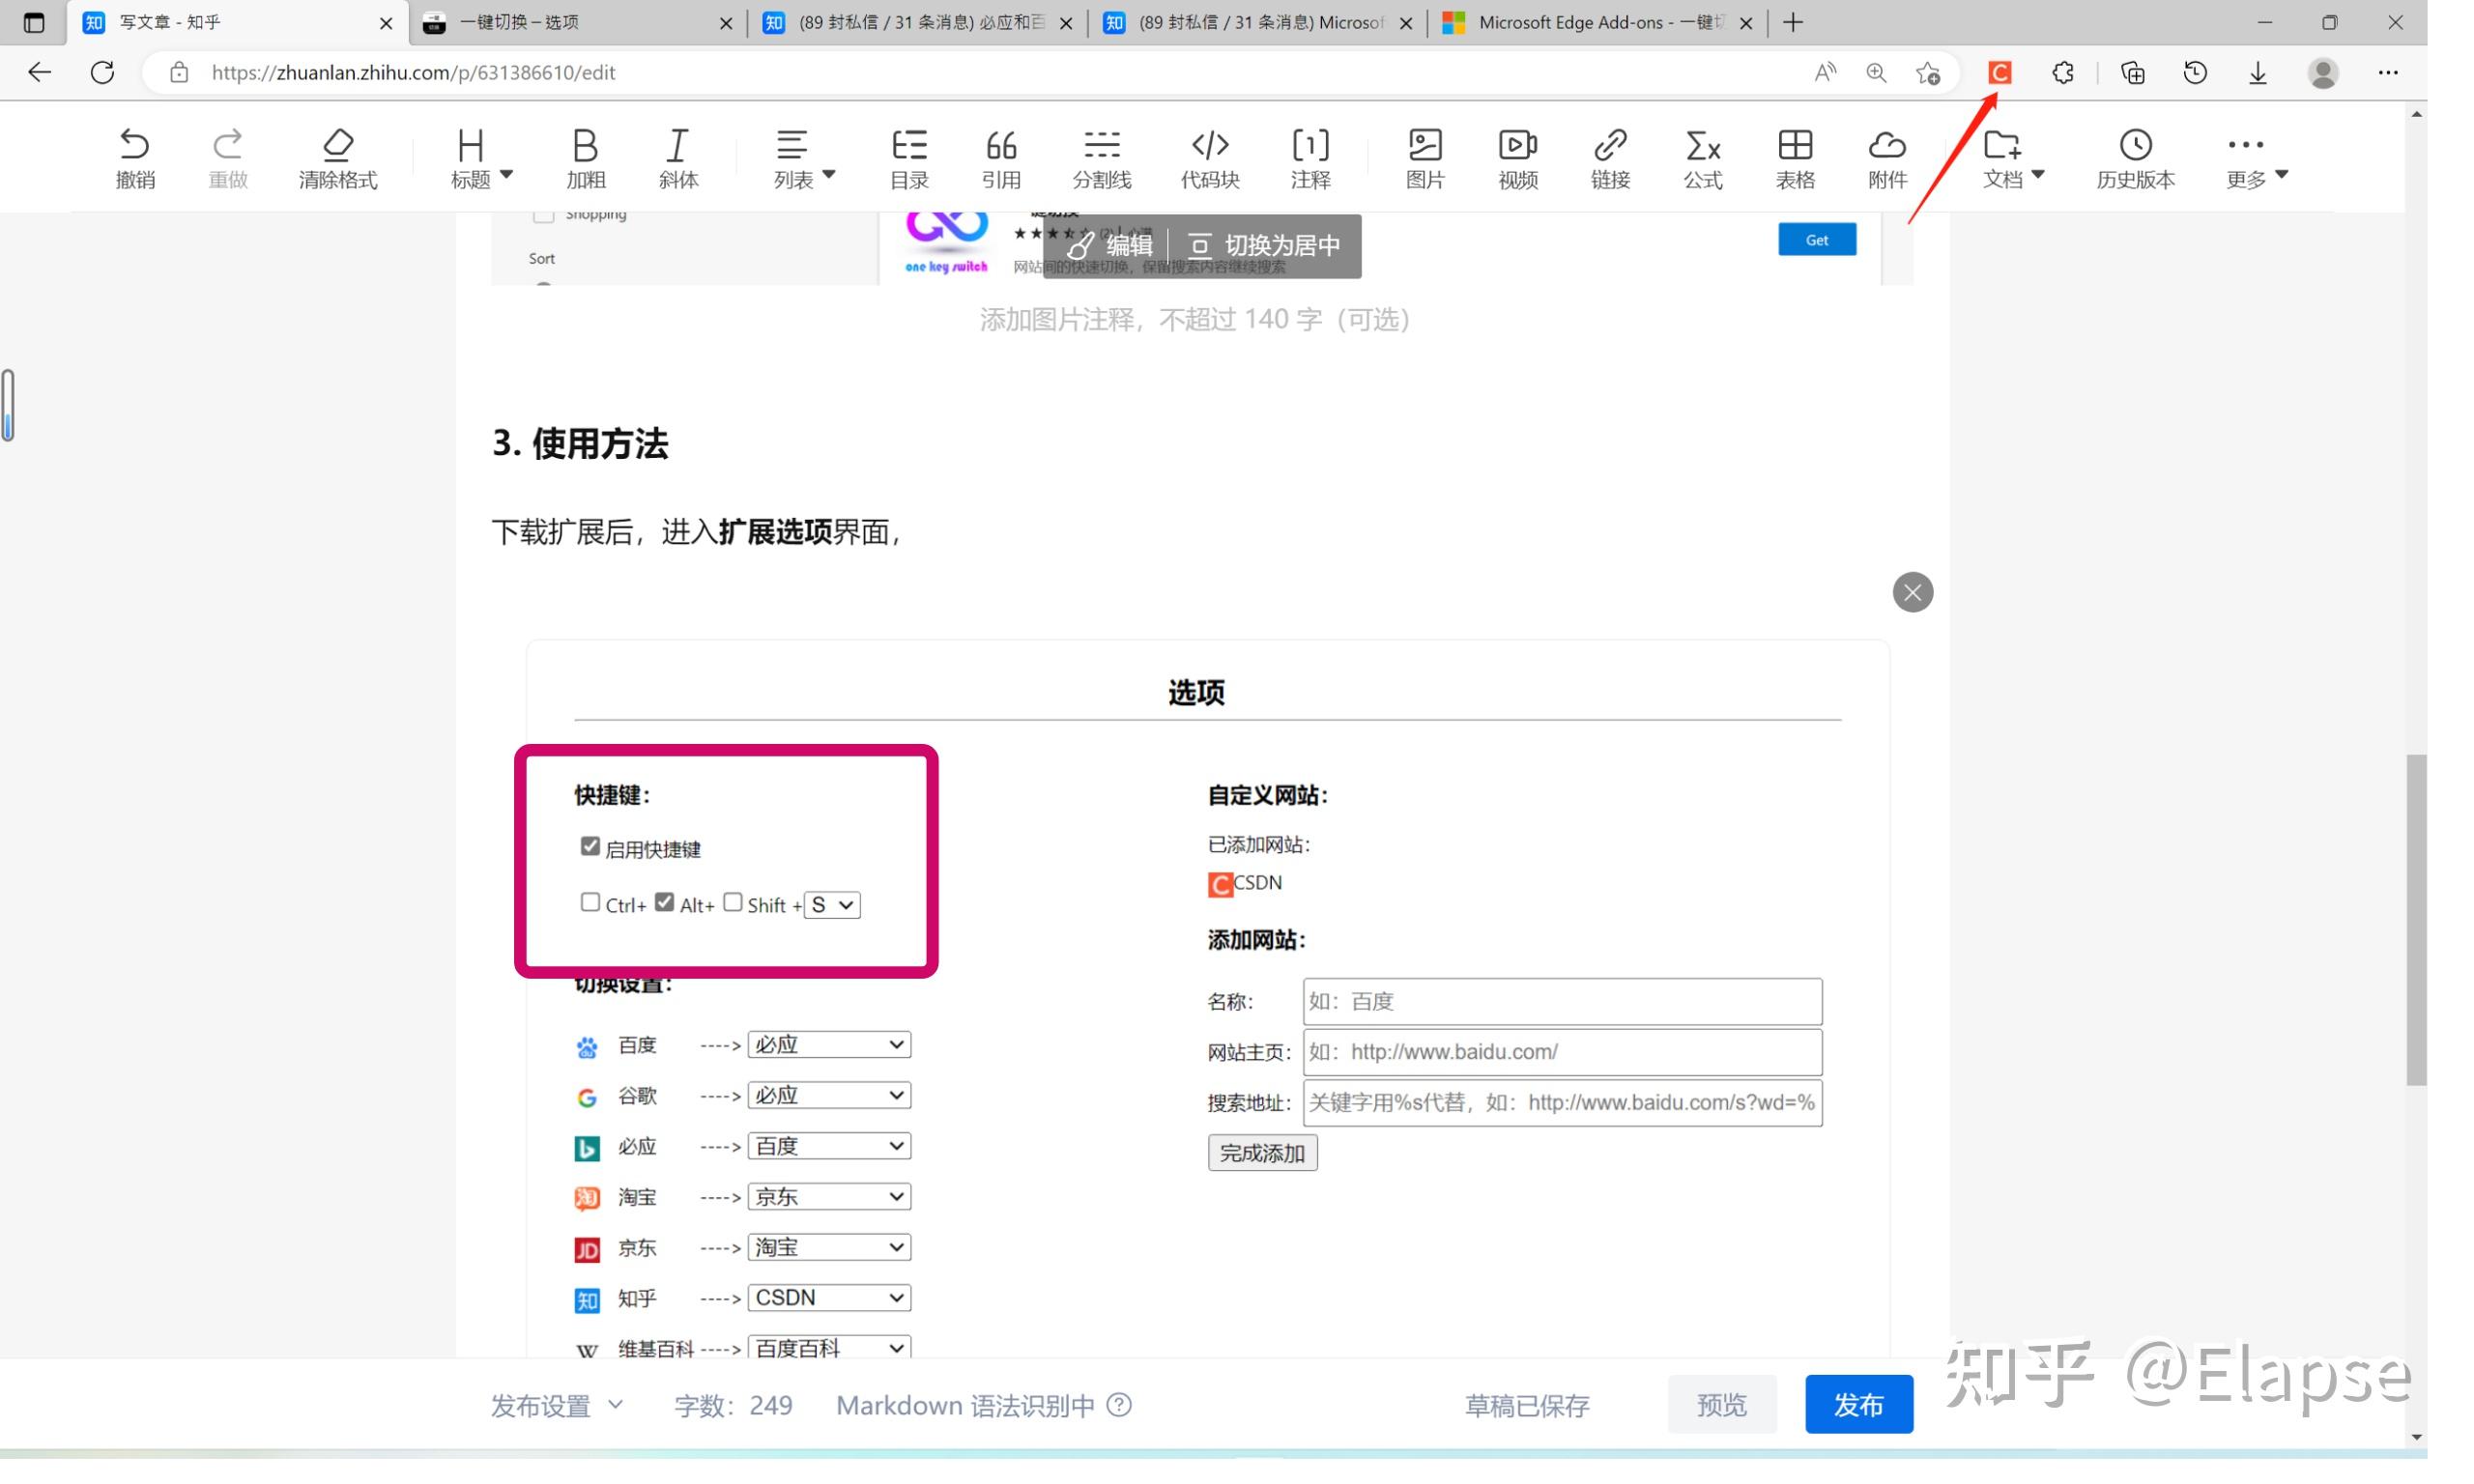The width and height of the screenshot is (2474, 1484).
Task: Insert an image (图片)
Action: click(x=1425, y=159)
